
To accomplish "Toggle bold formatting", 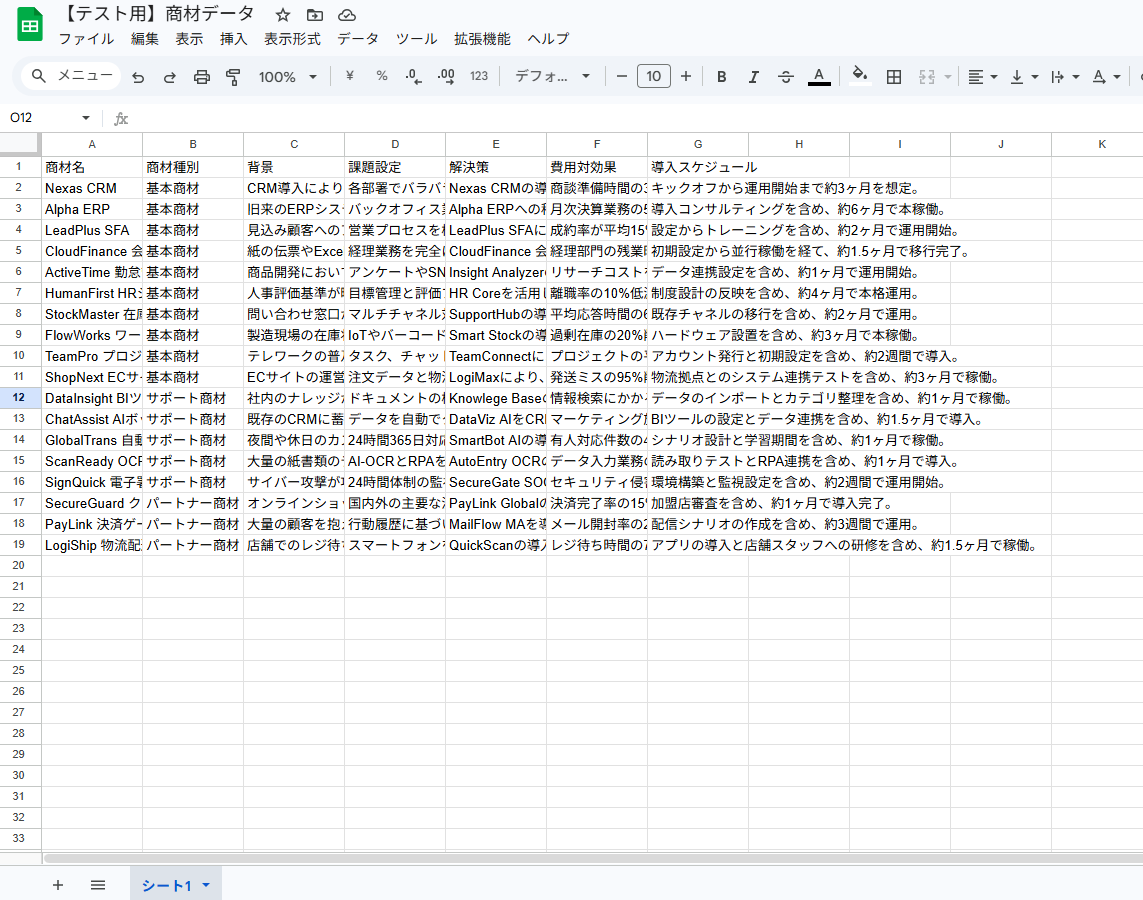I will [722, 77].
